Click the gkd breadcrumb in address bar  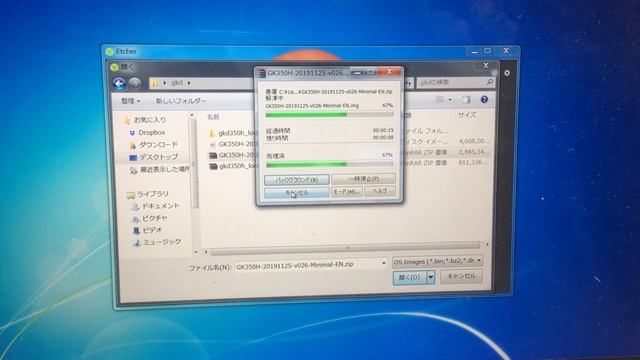pos(177,83)
